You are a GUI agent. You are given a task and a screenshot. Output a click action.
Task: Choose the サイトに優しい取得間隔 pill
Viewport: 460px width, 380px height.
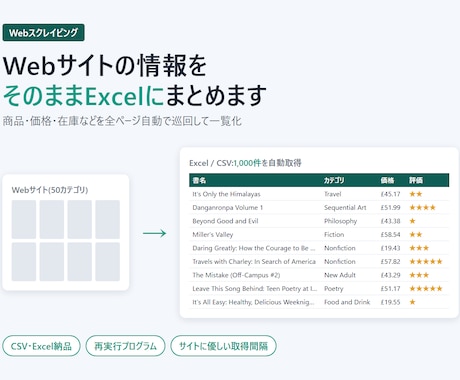(223, 346)
